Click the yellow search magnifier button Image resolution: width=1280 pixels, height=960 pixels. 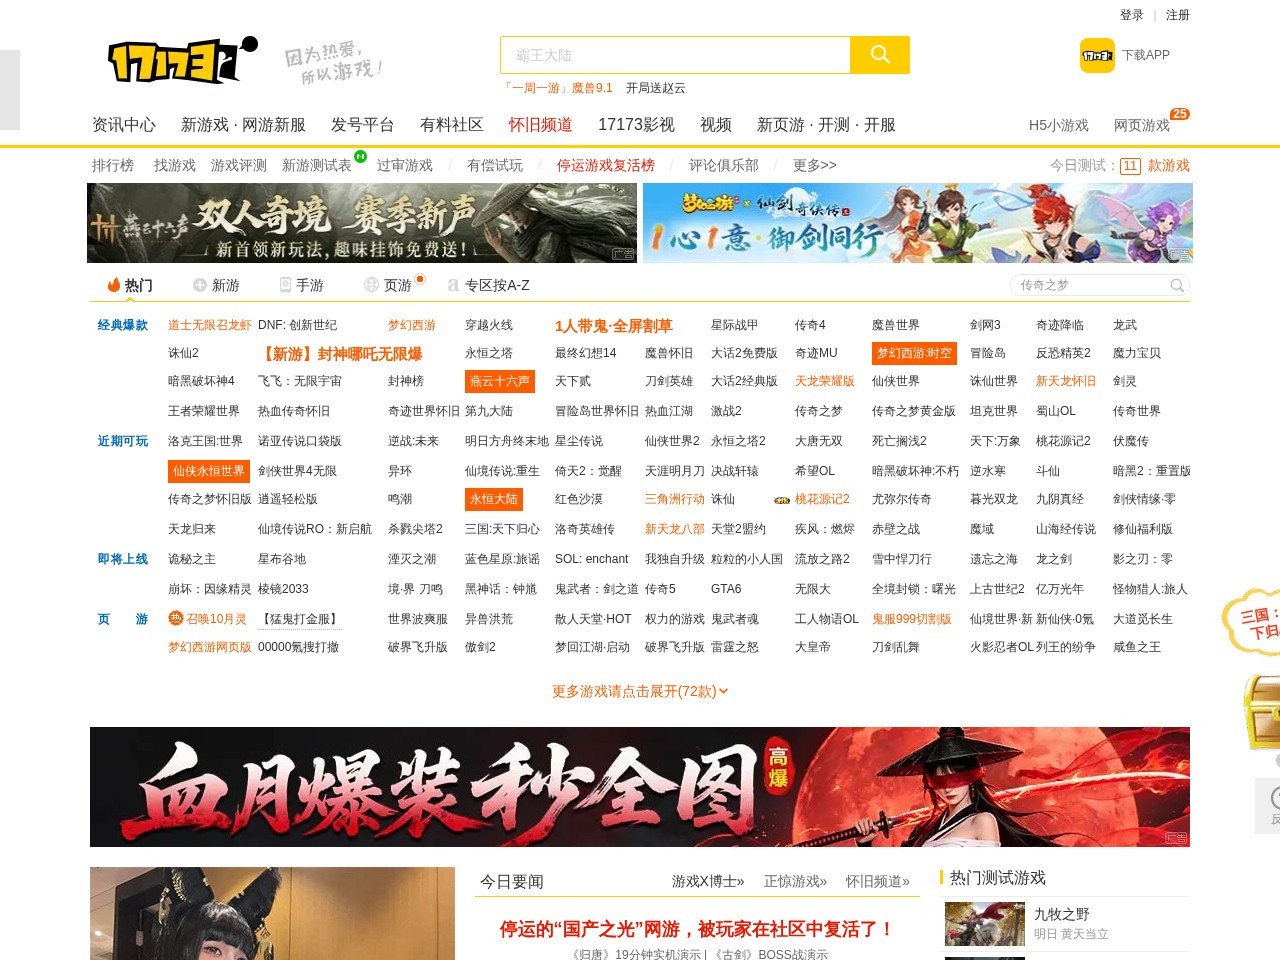[x=880, y=55]
